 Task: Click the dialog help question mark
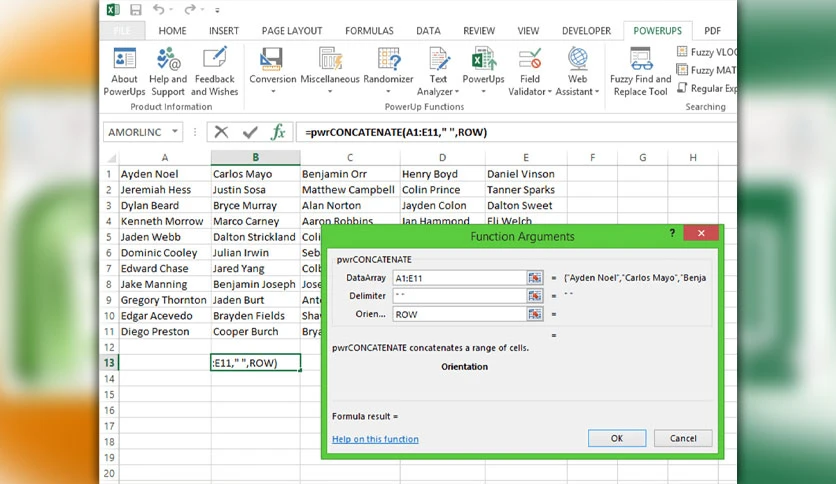[672, 233]
